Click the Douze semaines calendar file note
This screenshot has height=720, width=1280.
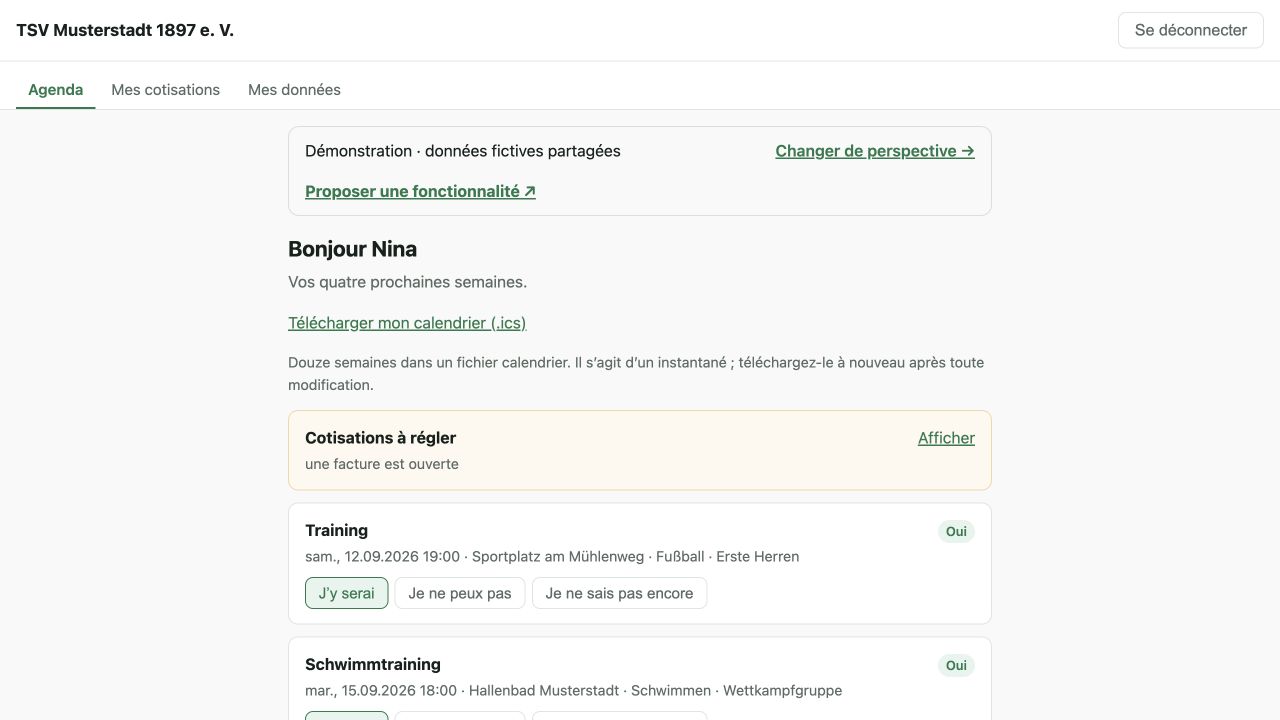(x=636, y=374)
